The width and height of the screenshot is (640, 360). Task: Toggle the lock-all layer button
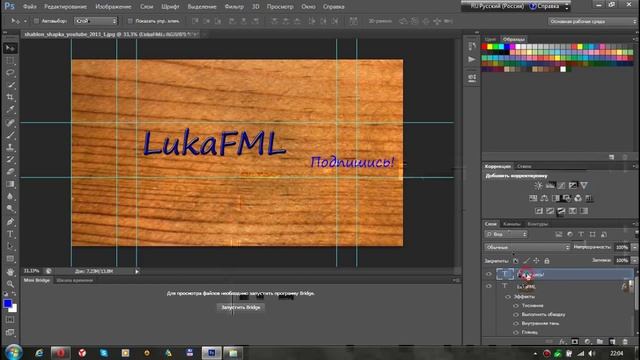point(547,260)
